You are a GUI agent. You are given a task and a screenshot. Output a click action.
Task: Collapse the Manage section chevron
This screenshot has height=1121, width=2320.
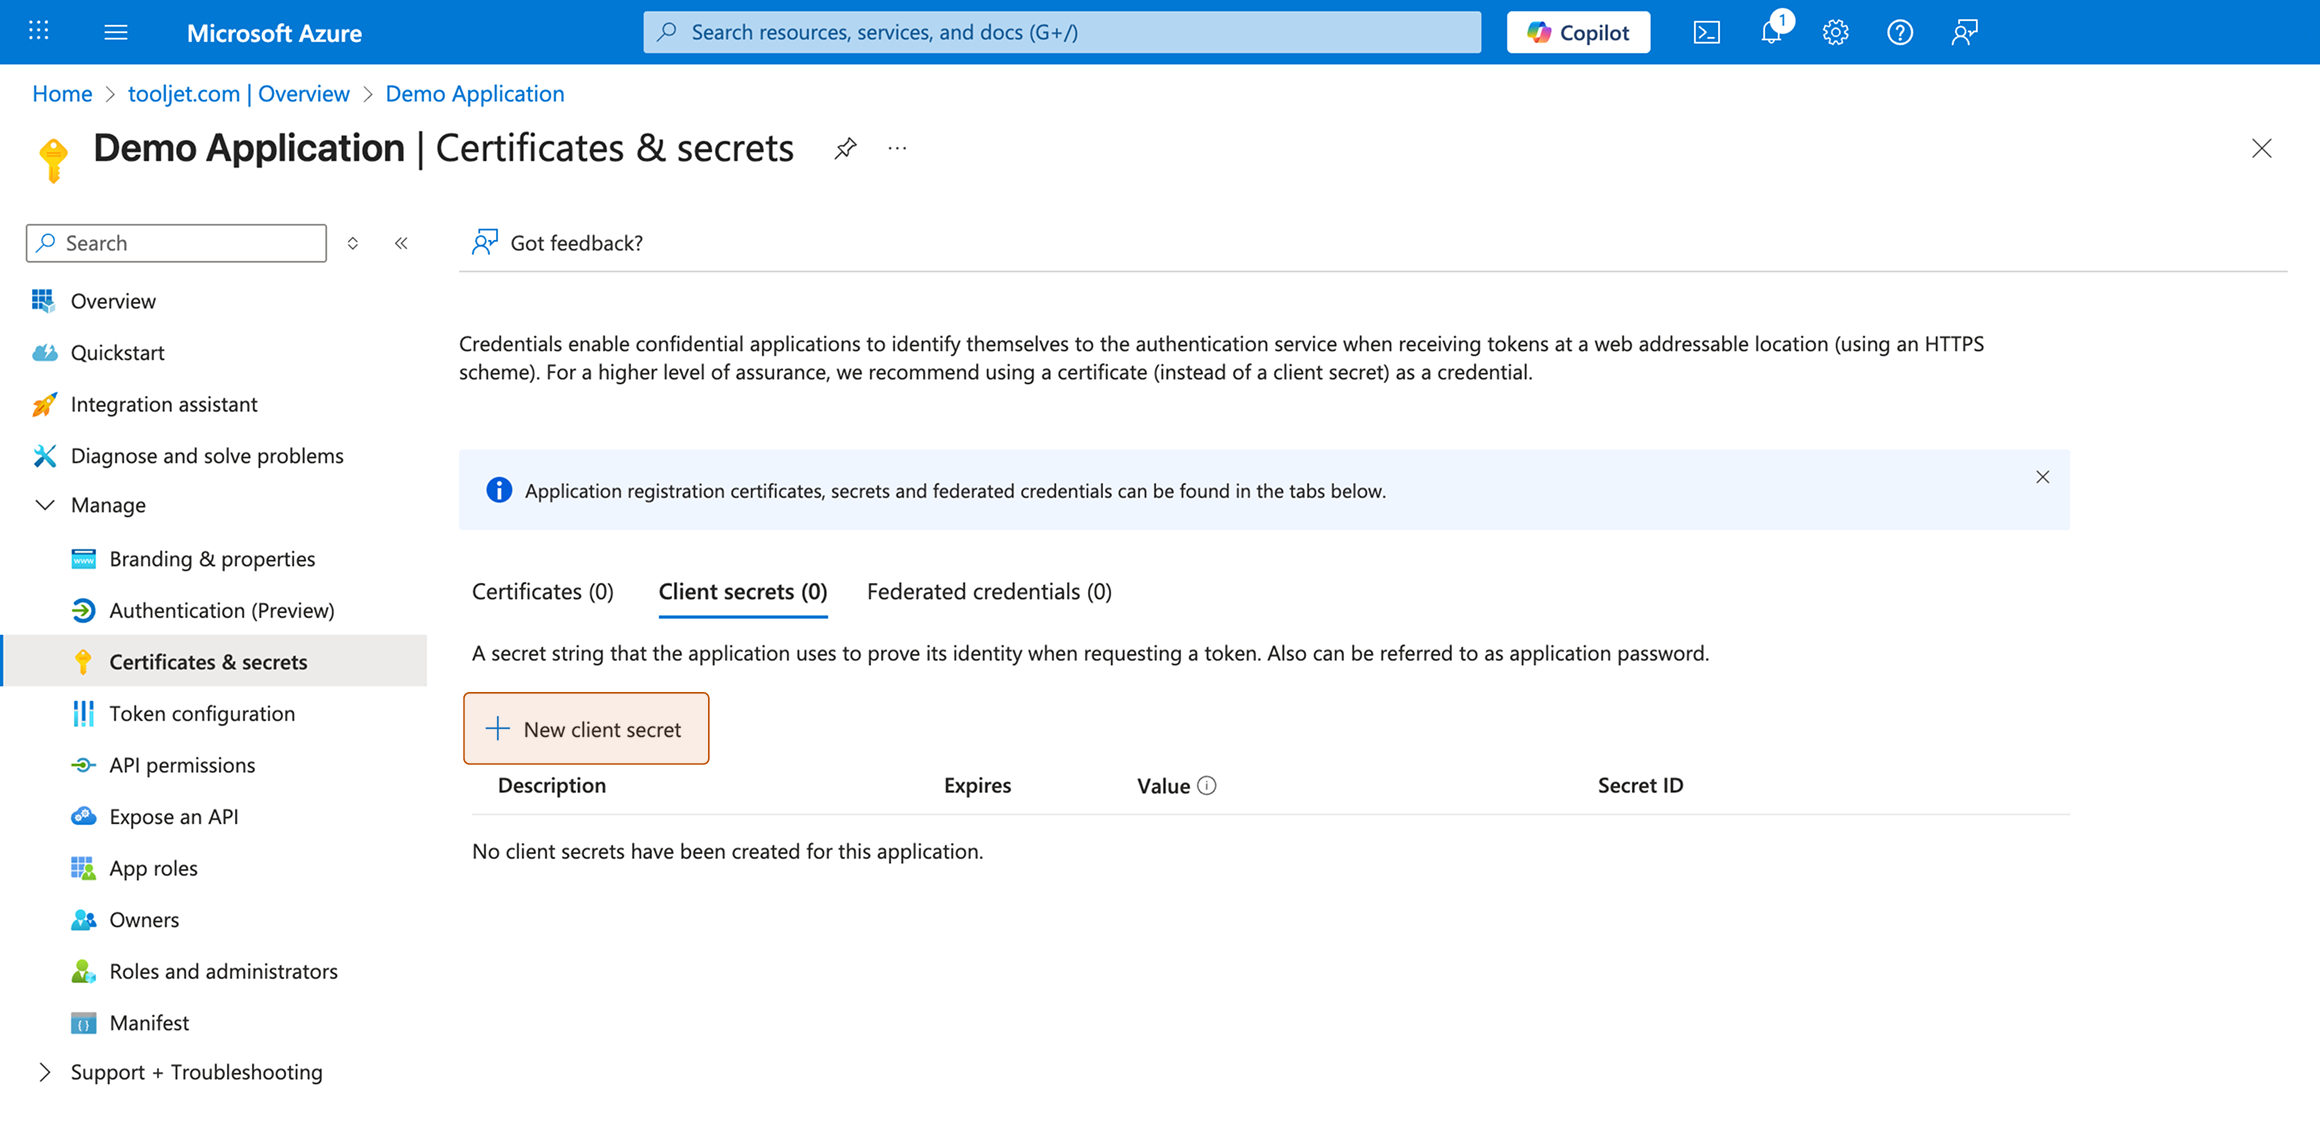(x=44, y=505)
